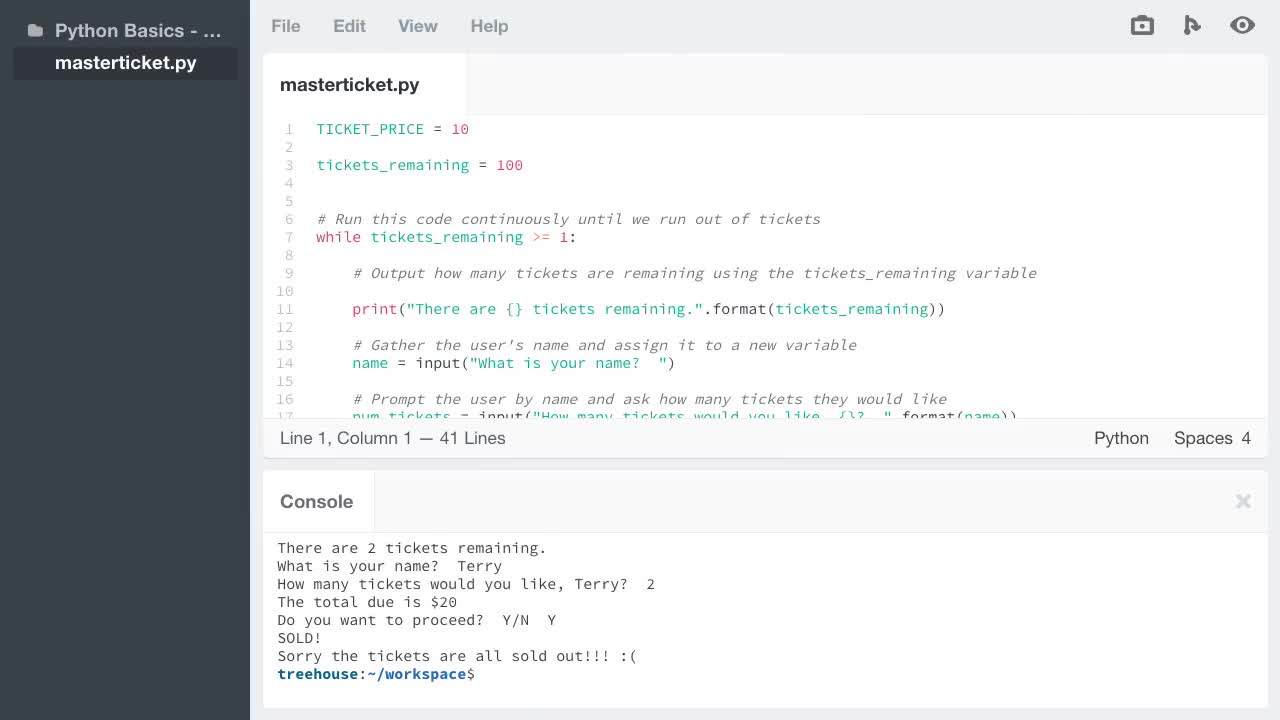This screenshot has height=720, width=1280.
Task: Select masterticket.py in the sidebar
Action: click(x=125, y=63)
